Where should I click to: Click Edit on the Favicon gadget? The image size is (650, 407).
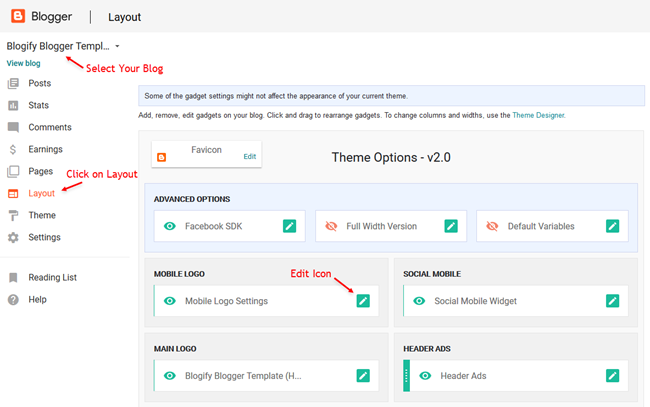[x=250, y=156]
